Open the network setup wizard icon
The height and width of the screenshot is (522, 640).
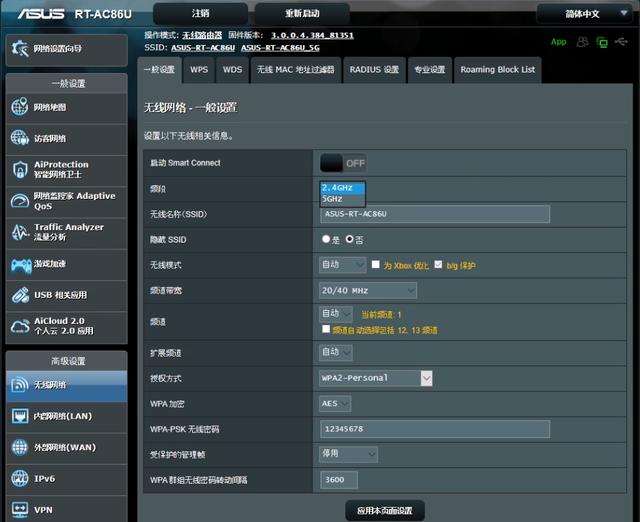(x=20, y=49)
